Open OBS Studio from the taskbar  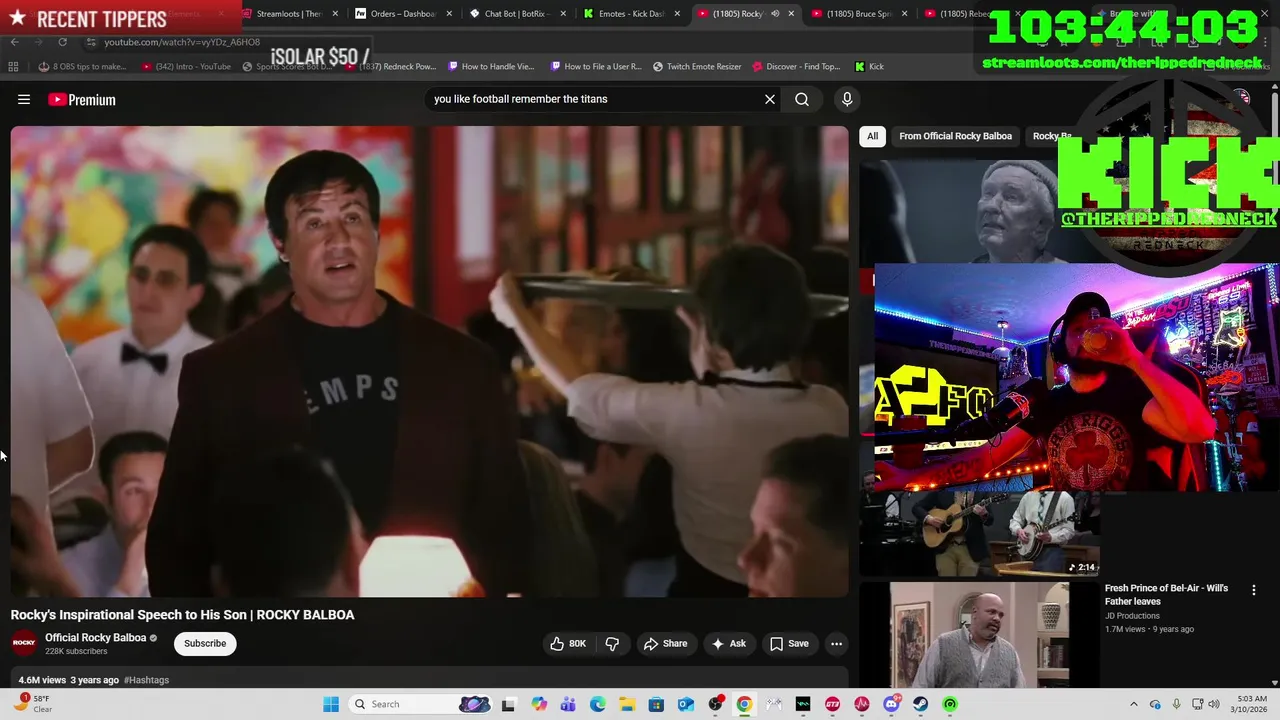click(x=715, y=704)
